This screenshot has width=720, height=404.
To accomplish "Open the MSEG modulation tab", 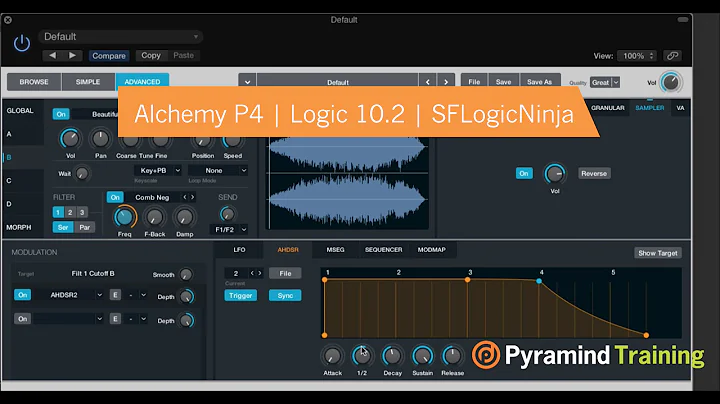I will pyautogui.click(x=335, y=250).
